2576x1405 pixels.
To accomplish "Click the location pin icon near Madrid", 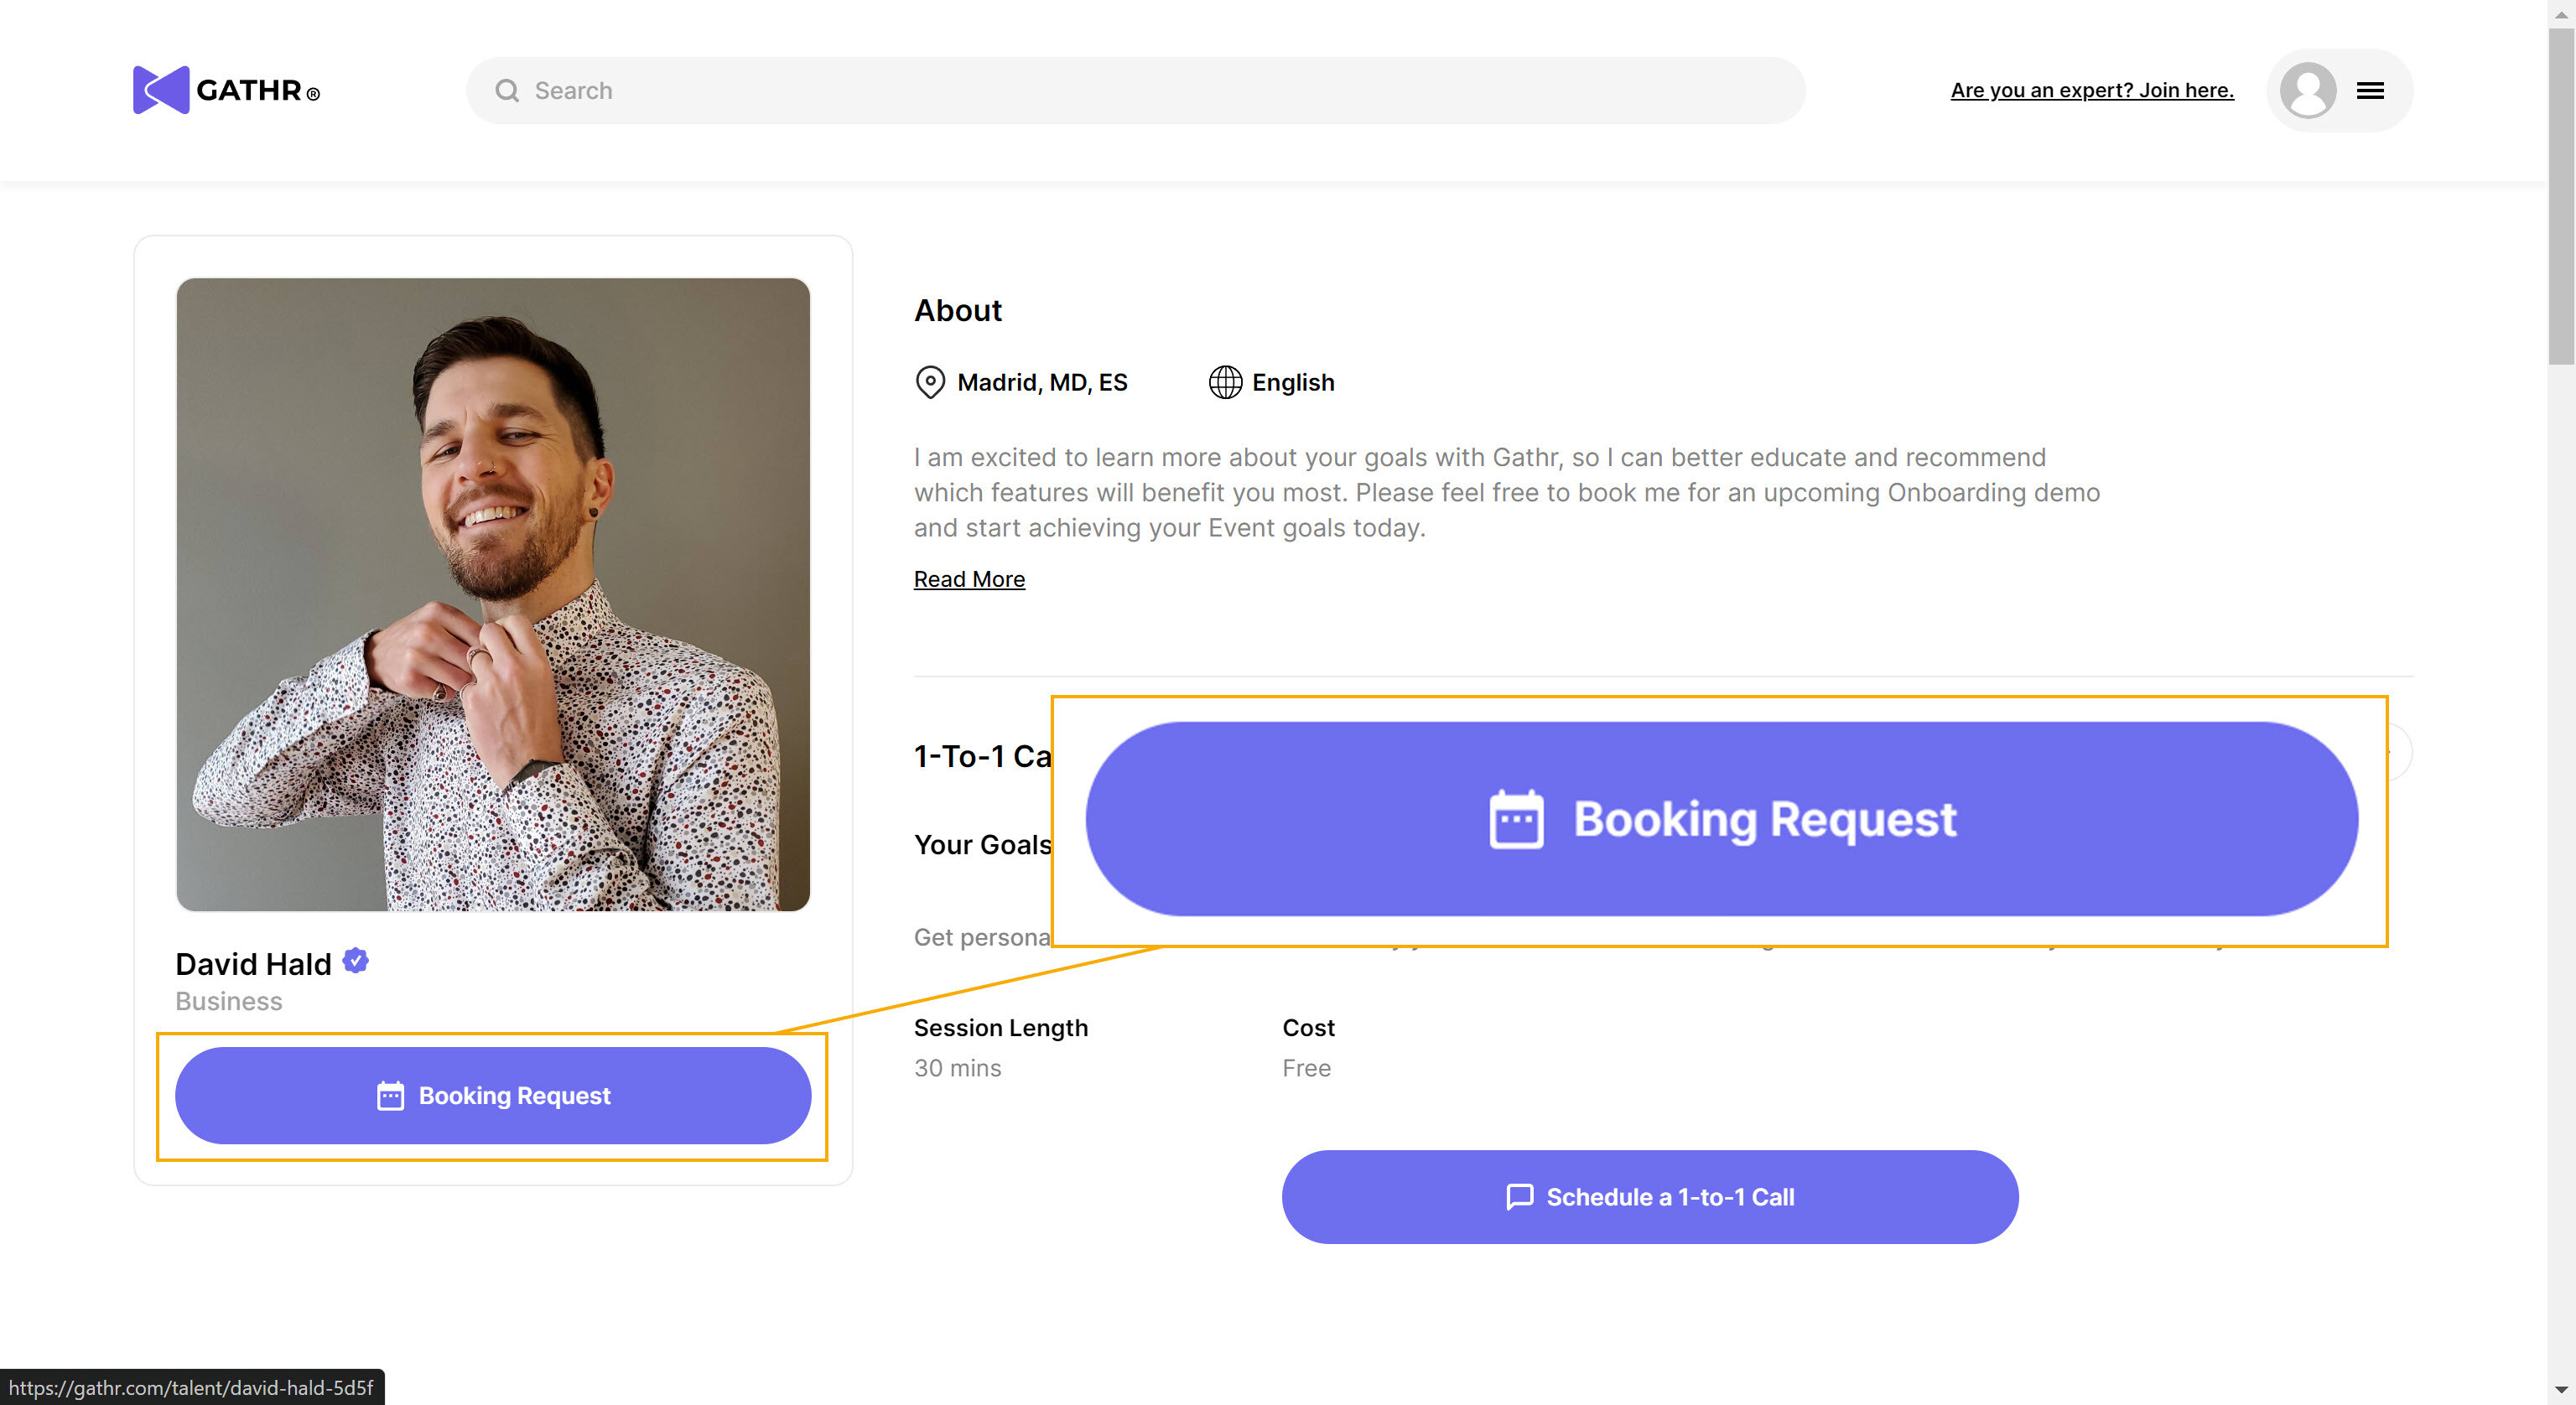I will tap(930, 382).
